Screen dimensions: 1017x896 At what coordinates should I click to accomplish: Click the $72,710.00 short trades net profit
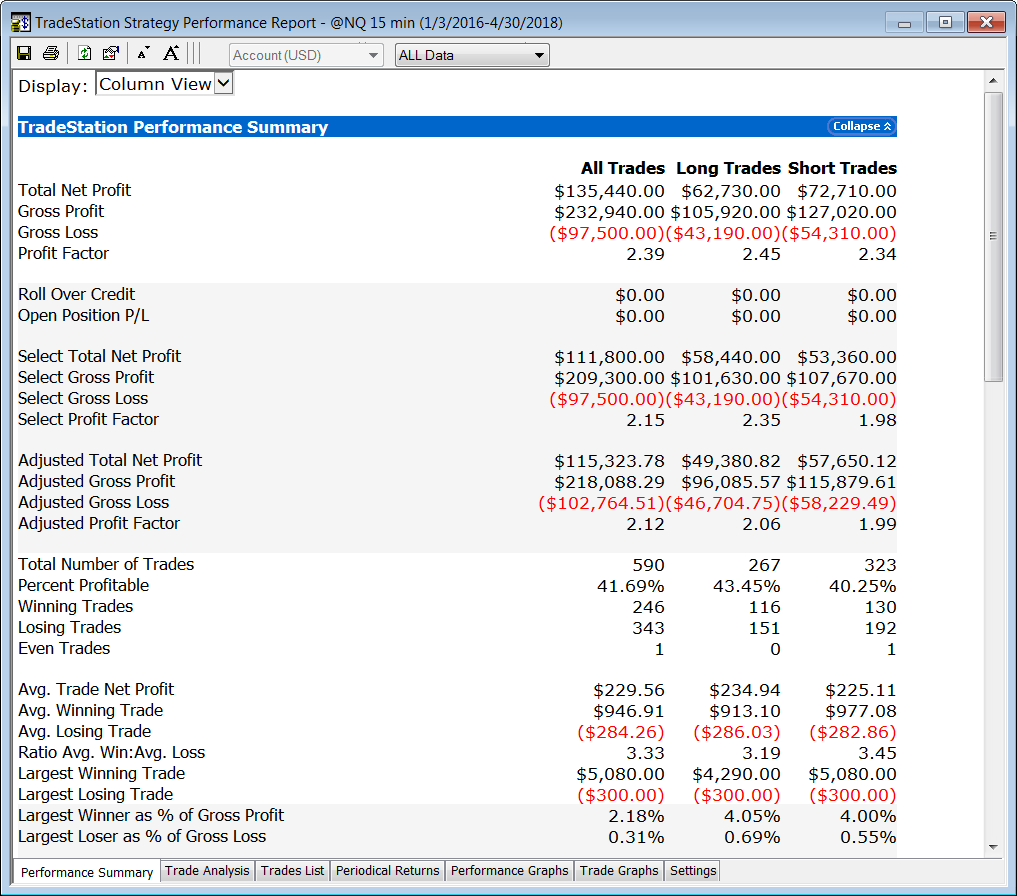(847, 191)
